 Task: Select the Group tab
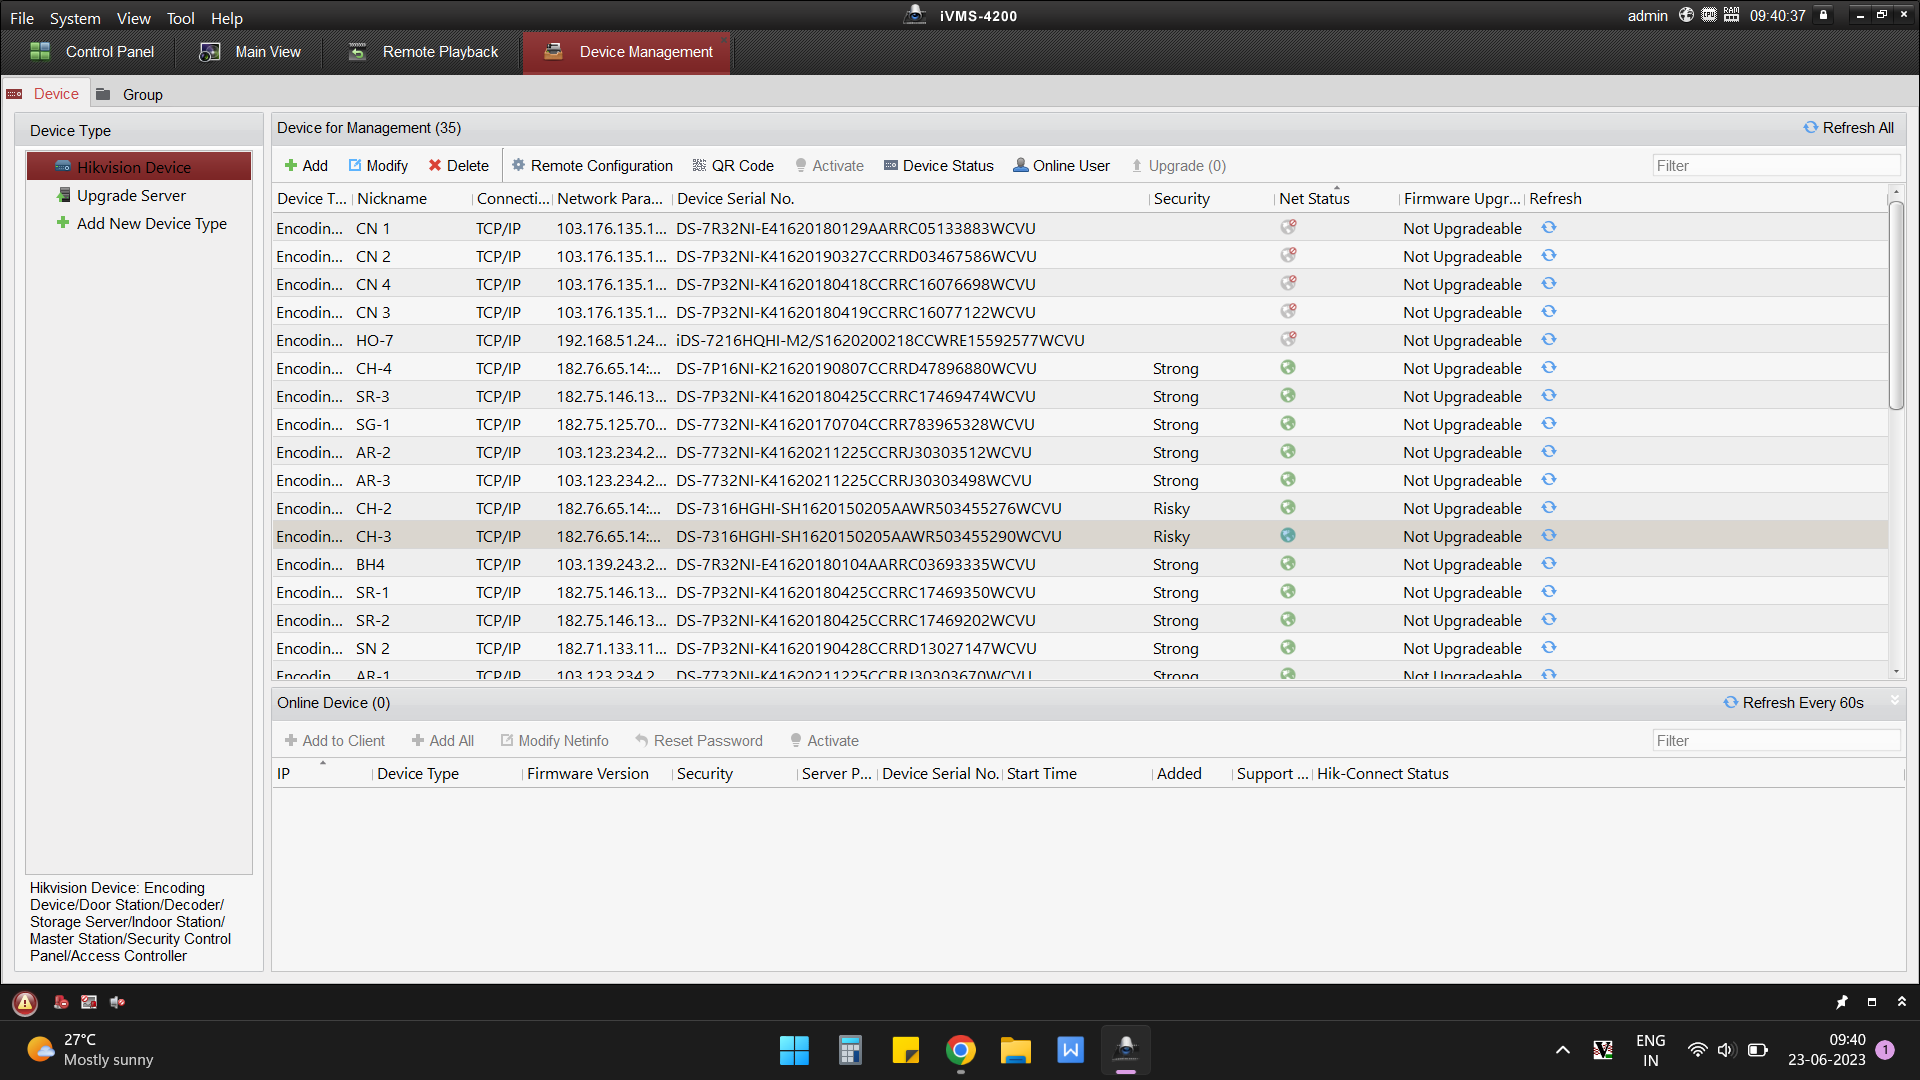(130, 94)
